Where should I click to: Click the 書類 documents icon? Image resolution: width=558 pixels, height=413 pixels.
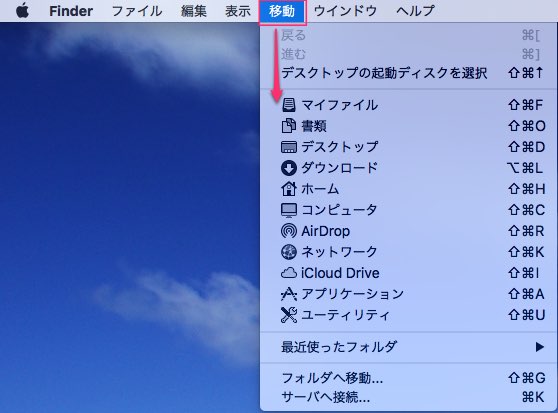pos(289,126)
